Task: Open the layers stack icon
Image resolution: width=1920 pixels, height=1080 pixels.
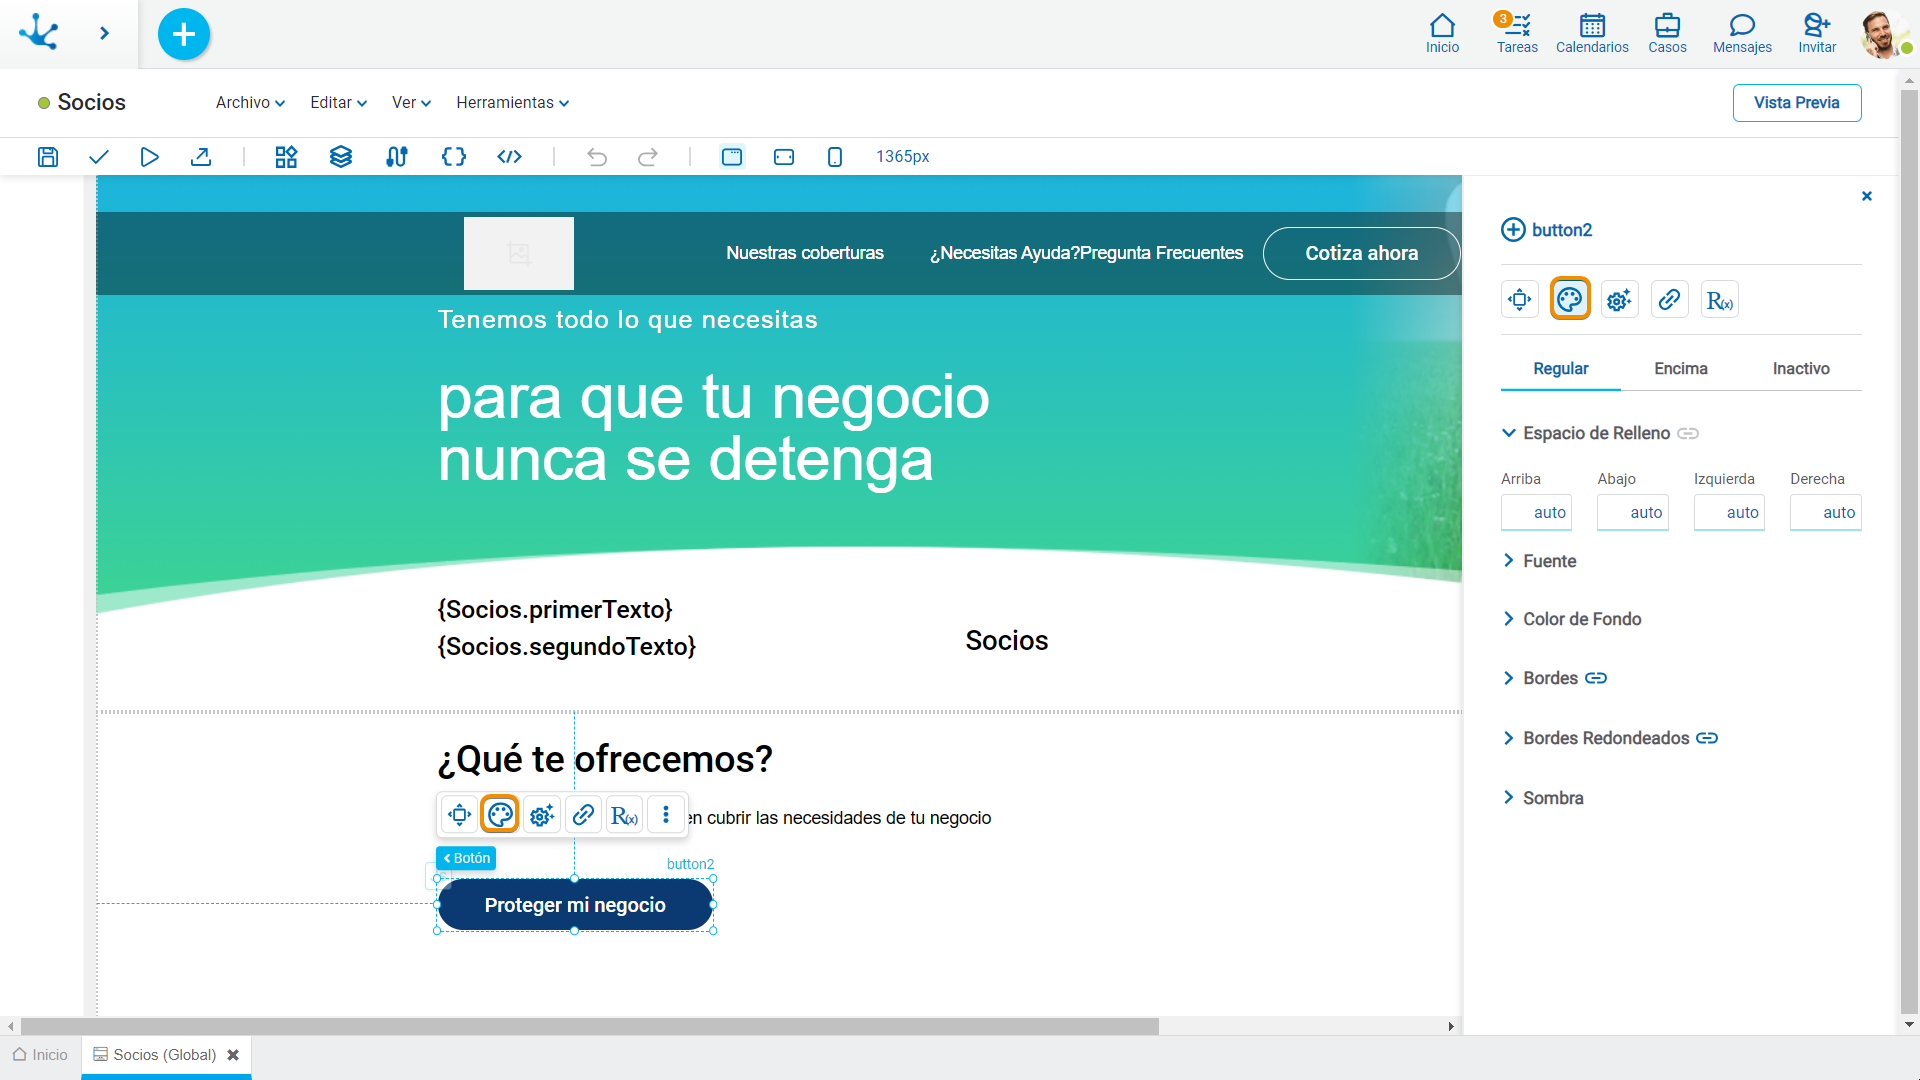Action: pos(341,157)
